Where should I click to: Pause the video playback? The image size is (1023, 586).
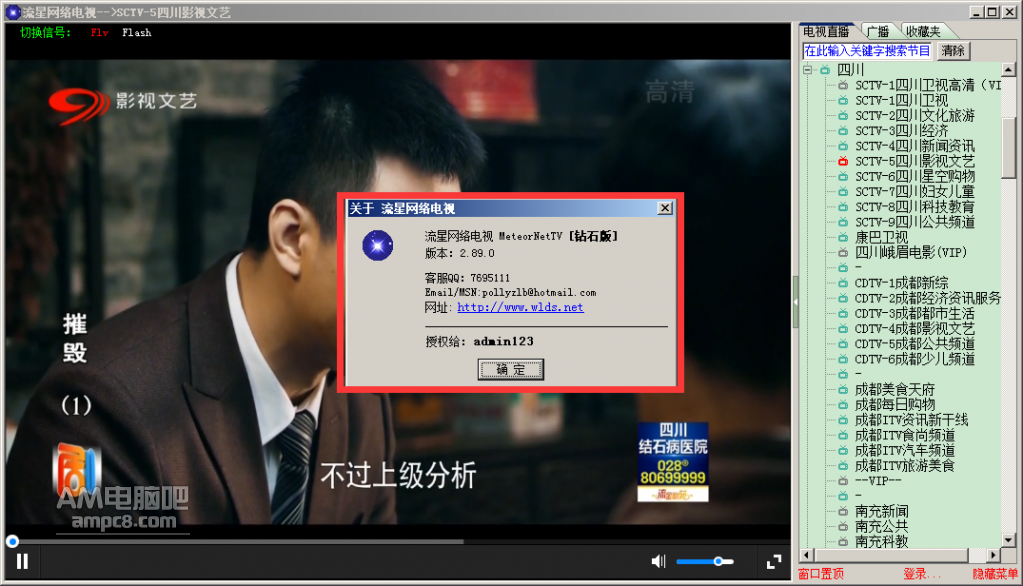22,561
